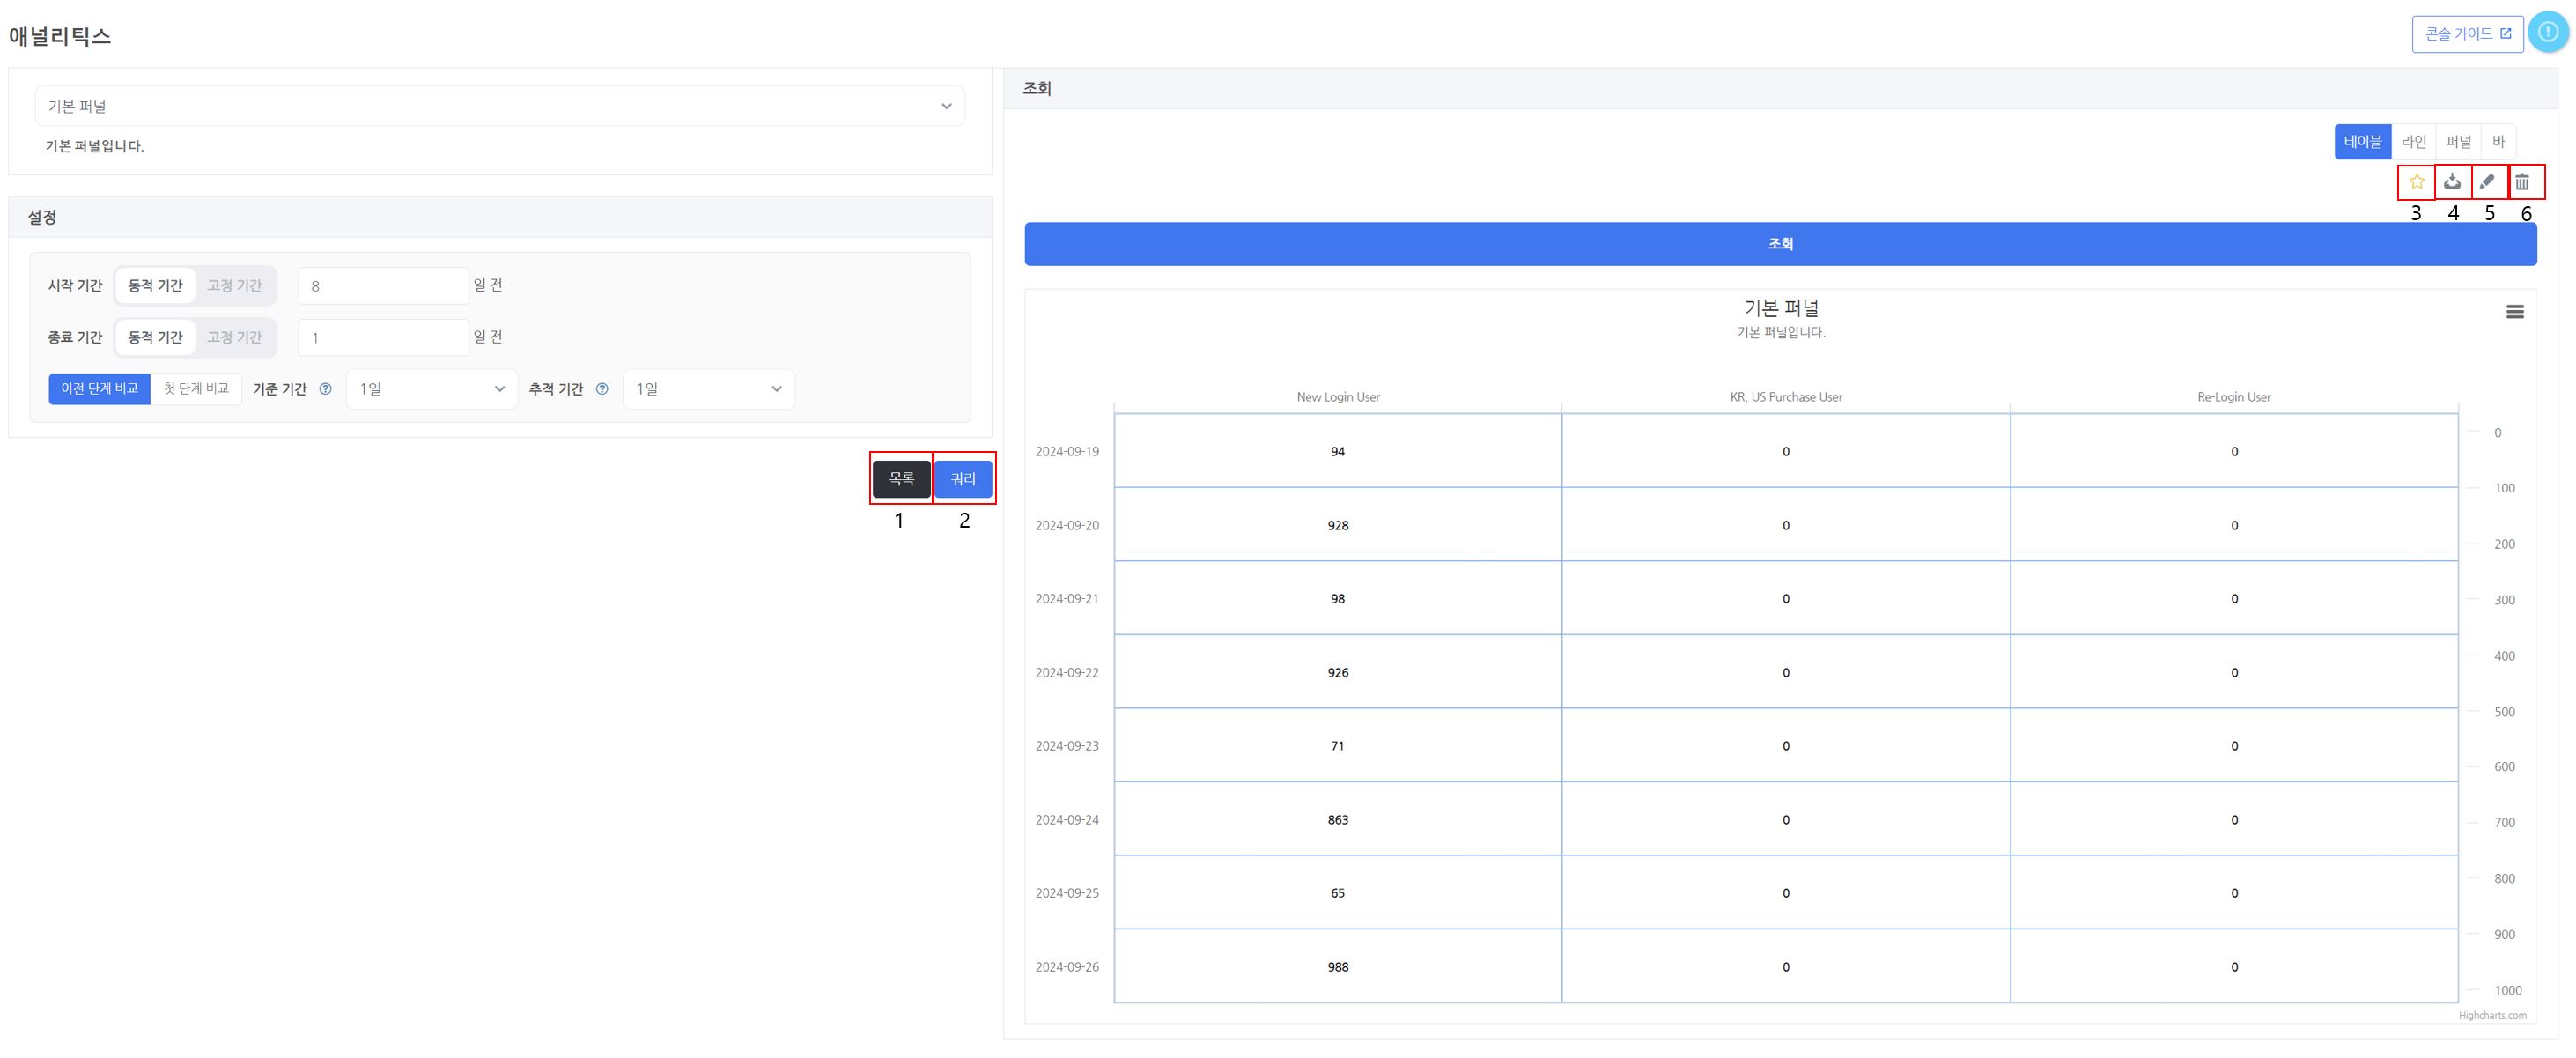
Task: Select 고정 기간 for 종료 기간
Action: [234, 338]
